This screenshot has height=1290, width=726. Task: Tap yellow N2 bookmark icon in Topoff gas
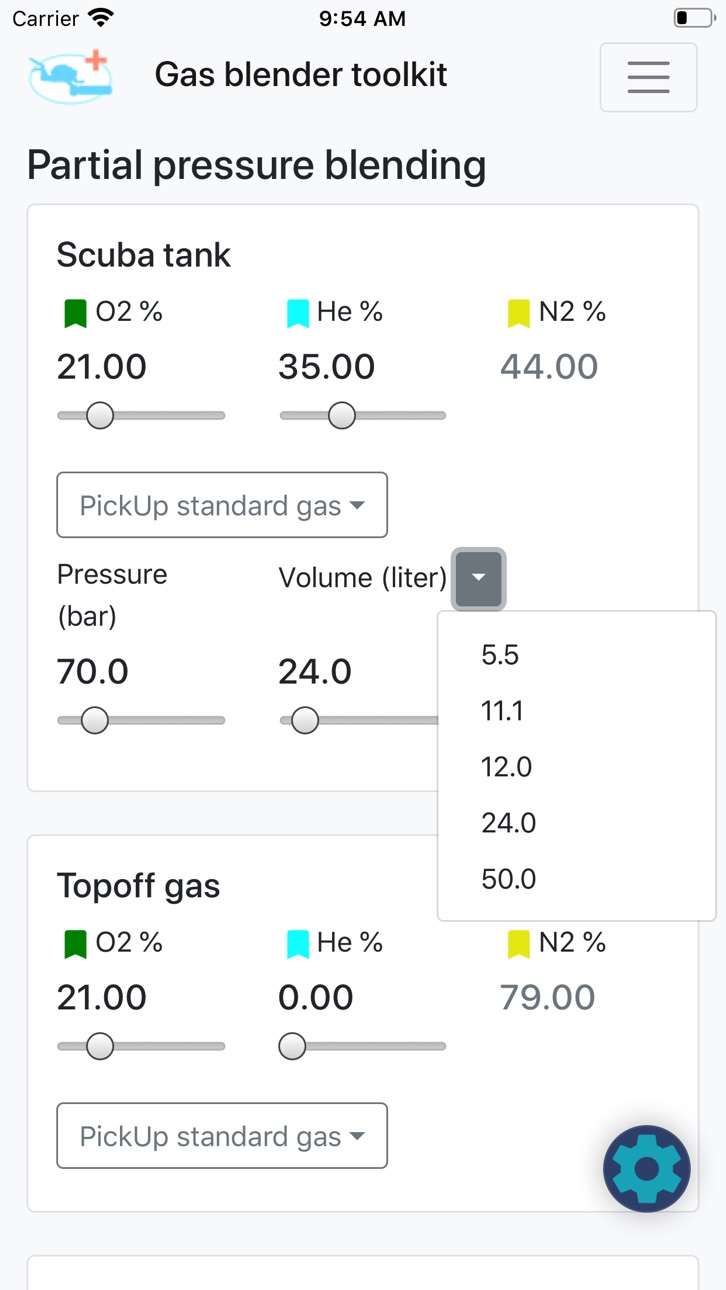518,945
